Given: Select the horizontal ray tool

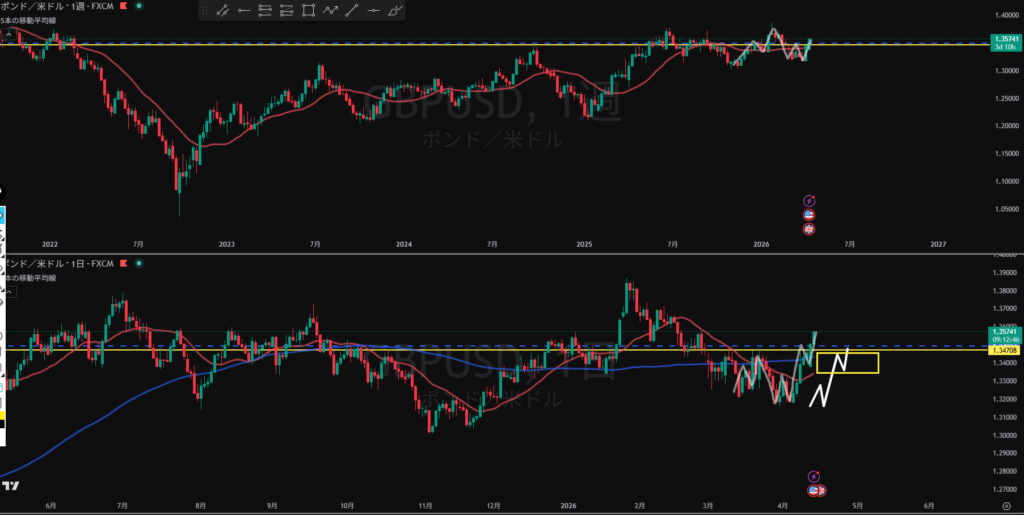Looking at the screenshot, I should [244, 11].
